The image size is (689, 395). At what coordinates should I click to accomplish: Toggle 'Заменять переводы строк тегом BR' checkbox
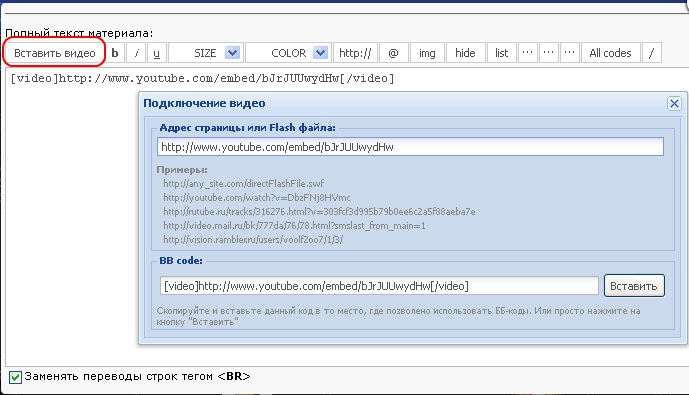pos(15,377)
